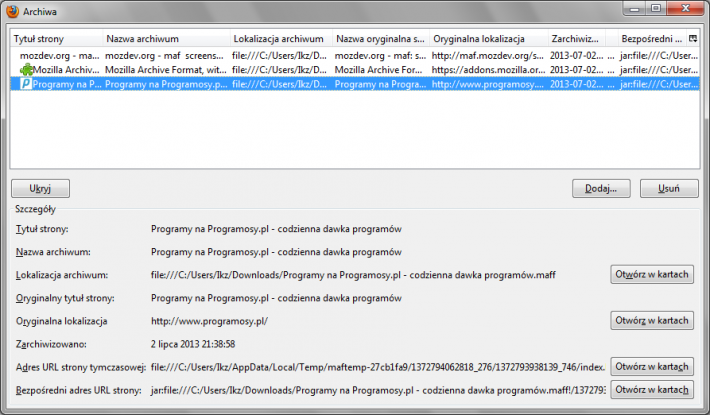Open Oryginalna lokalizacja via Otwórz w kartach
The image size is (710, 415).
(652, 321)
